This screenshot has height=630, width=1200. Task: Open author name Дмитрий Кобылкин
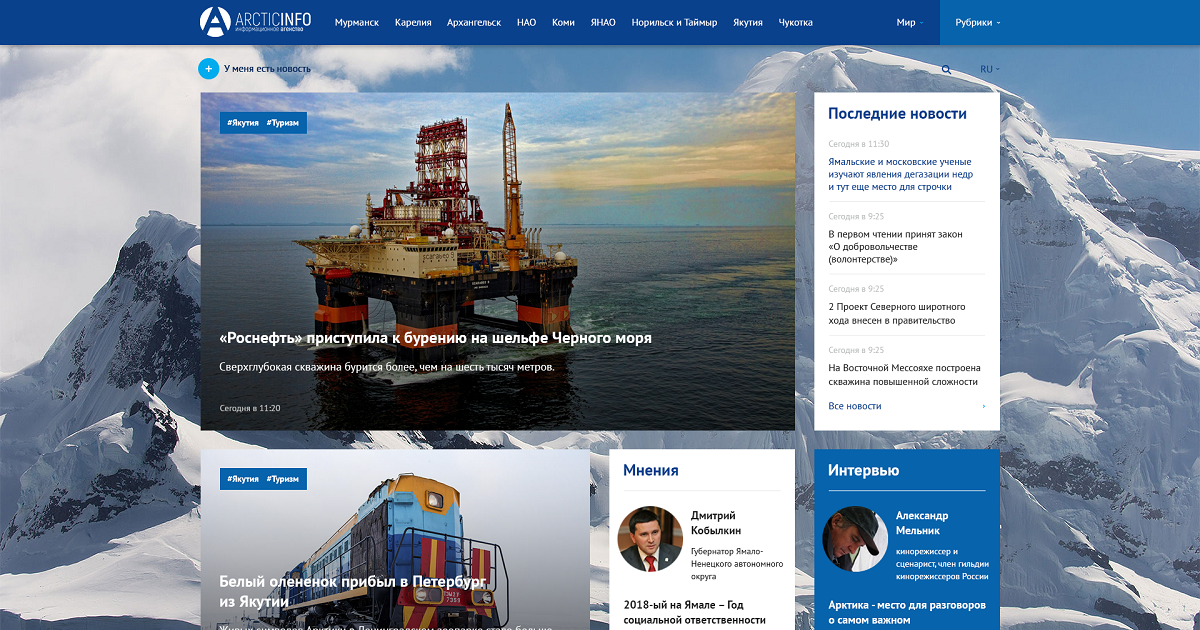coord(717,523)
